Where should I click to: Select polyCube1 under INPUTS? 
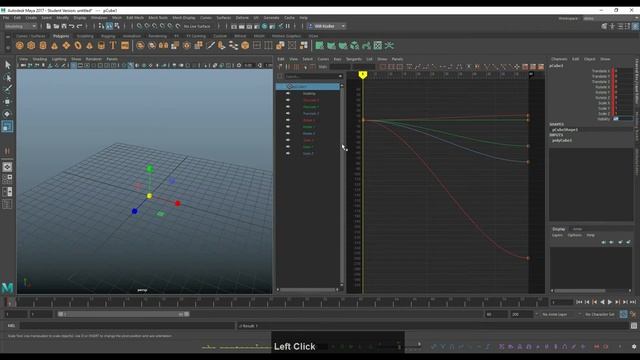[562, 140]
